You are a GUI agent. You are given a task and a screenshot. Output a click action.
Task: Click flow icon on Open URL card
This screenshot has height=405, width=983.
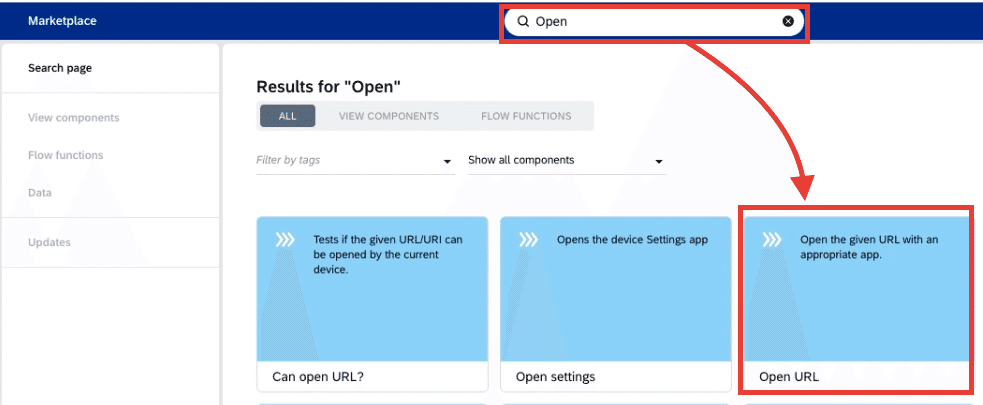coord(771,239)
